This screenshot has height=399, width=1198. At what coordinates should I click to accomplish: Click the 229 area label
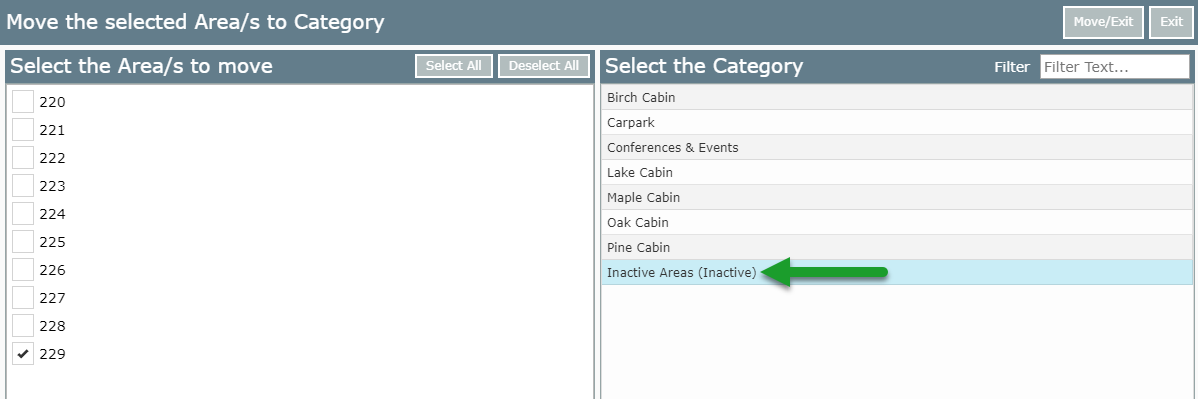(52, 355)
